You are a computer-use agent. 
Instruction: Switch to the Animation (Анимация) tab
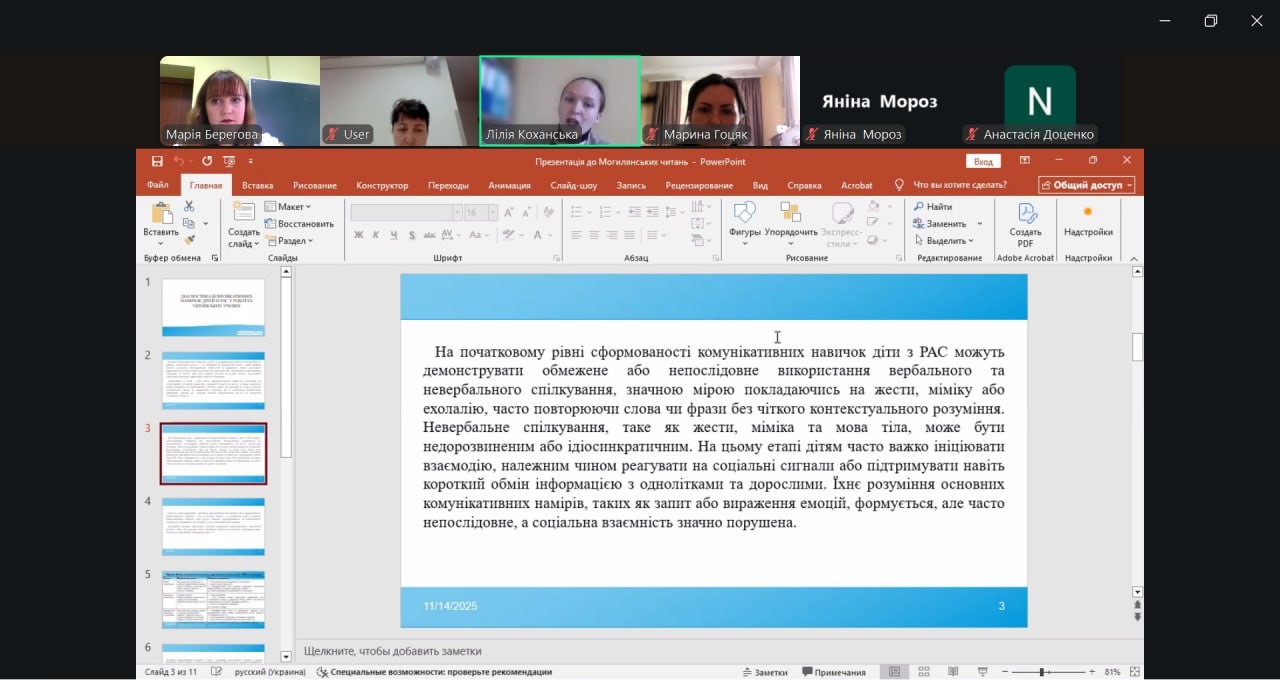(x=509, y=185)
